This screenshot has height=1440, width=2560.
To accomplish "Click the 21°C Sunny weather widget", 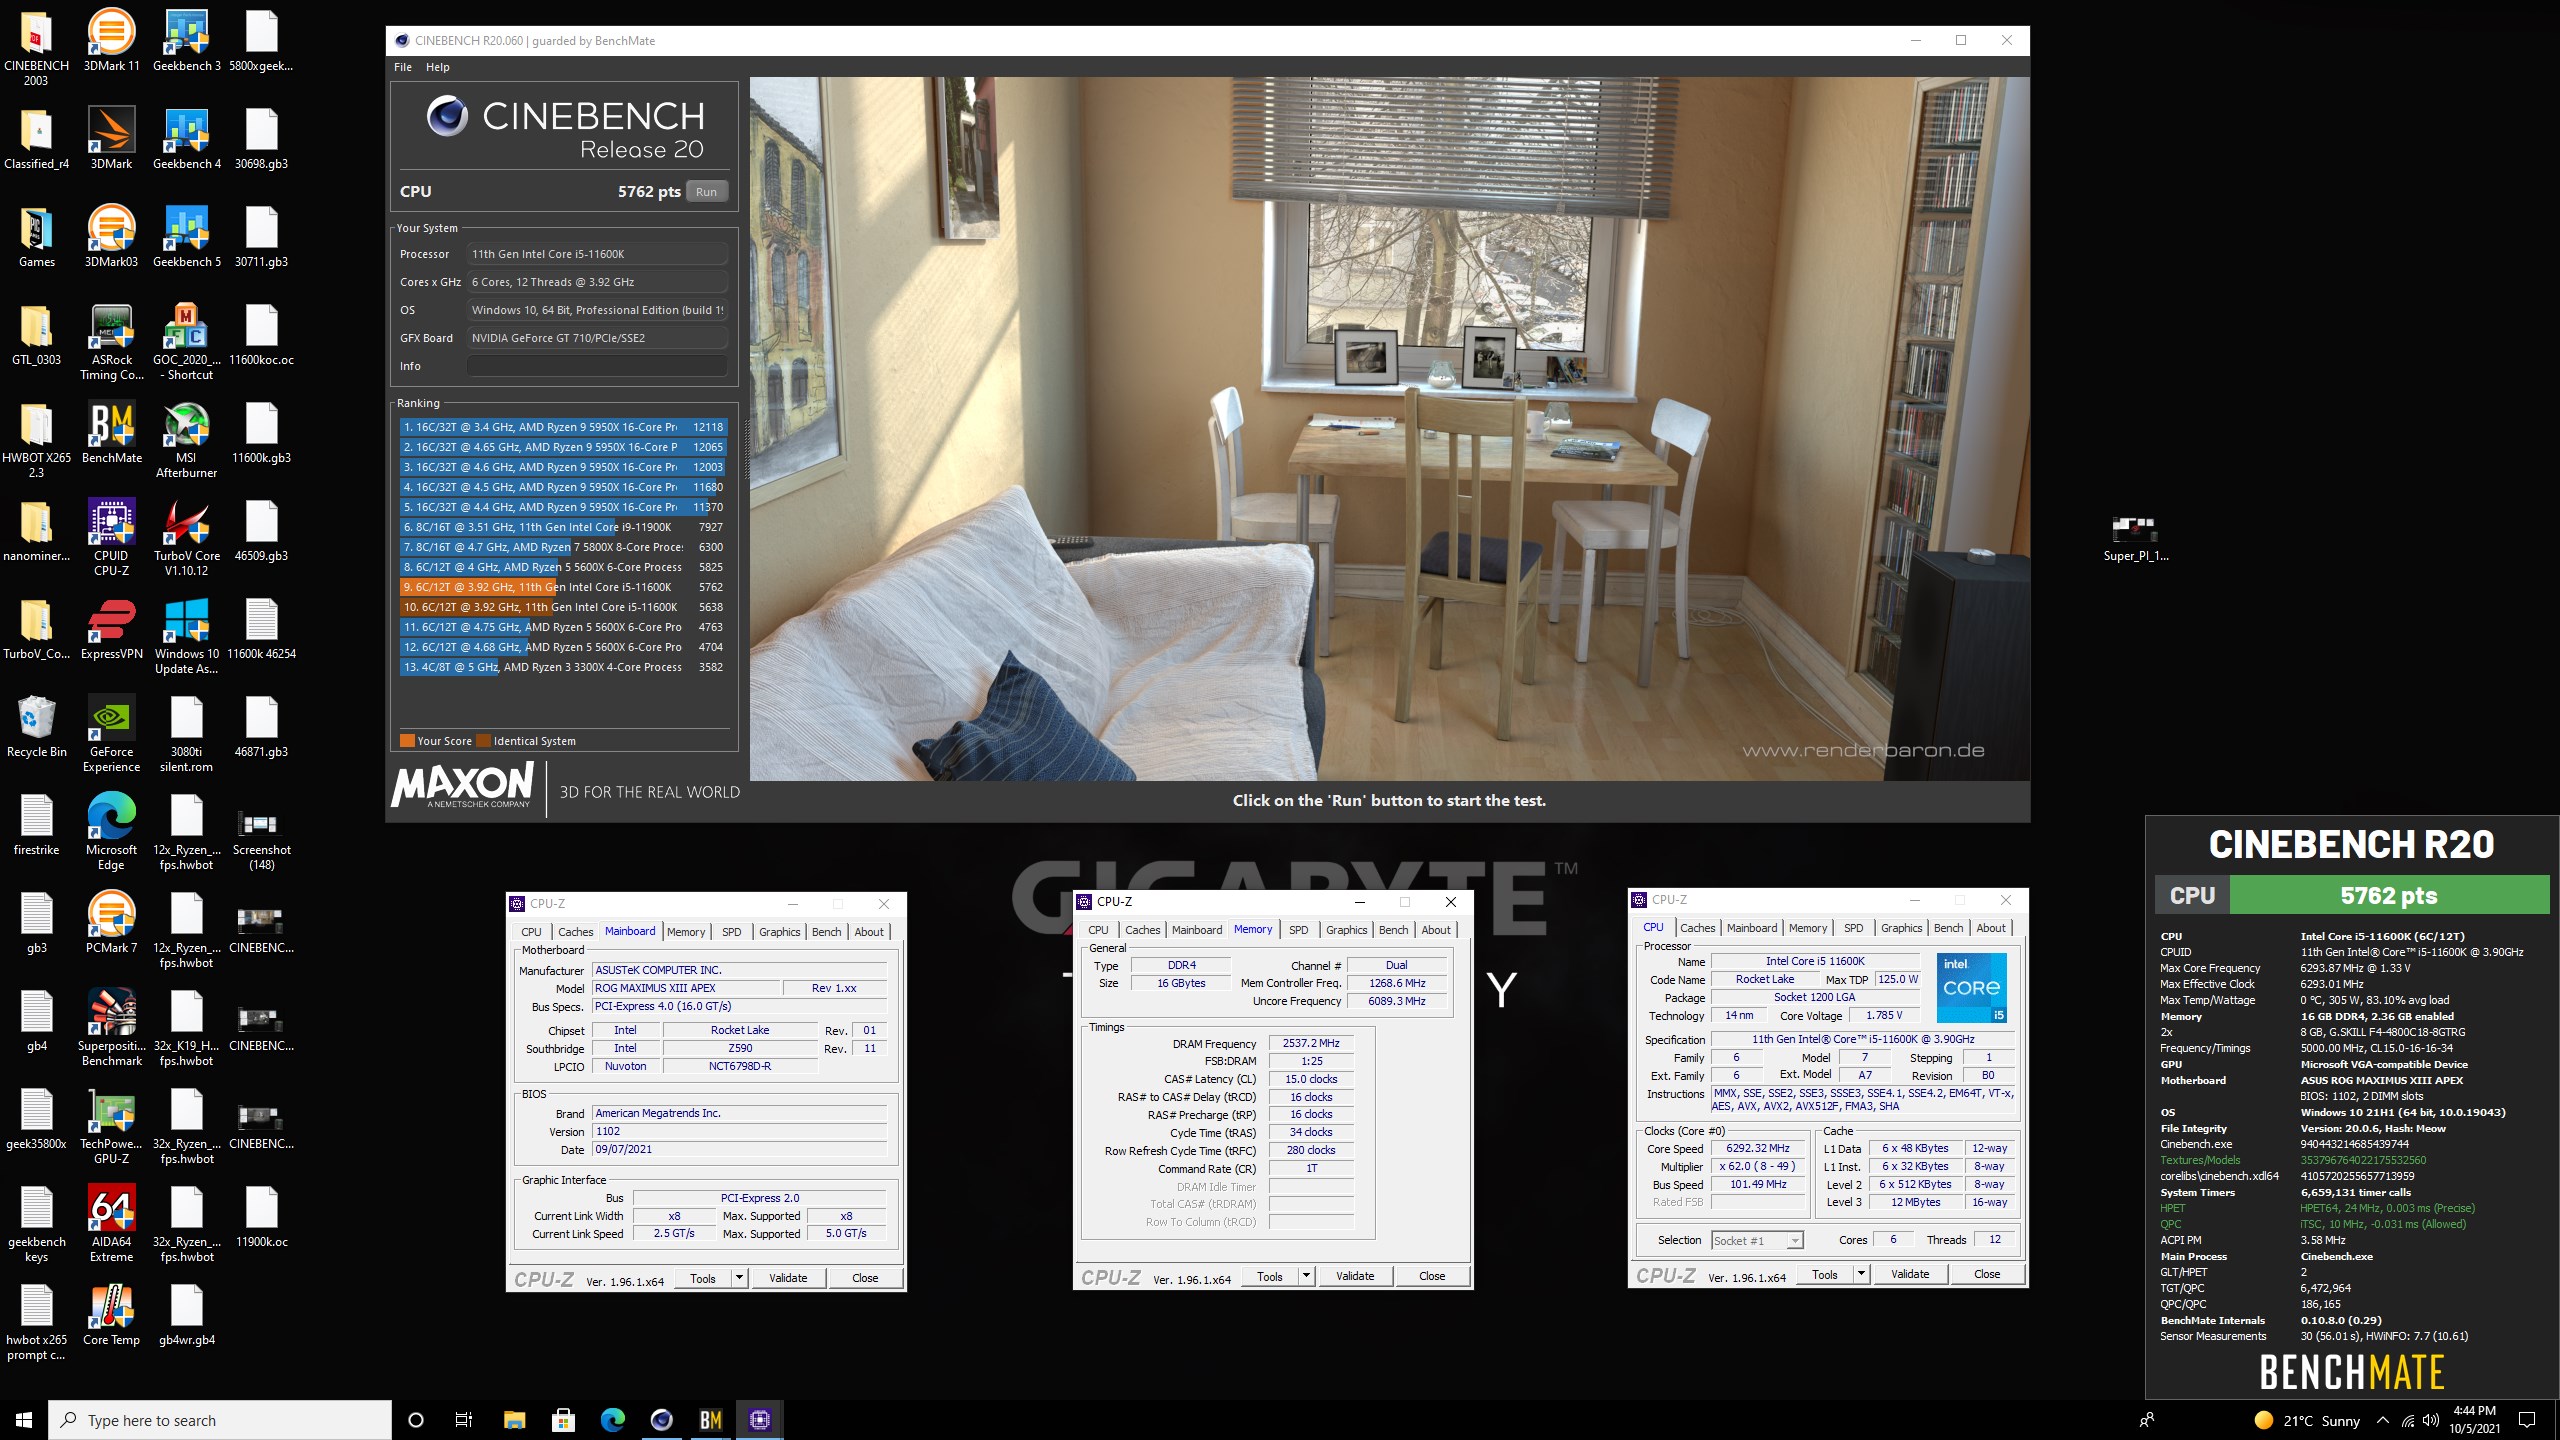I will tap(2308, 1420).
